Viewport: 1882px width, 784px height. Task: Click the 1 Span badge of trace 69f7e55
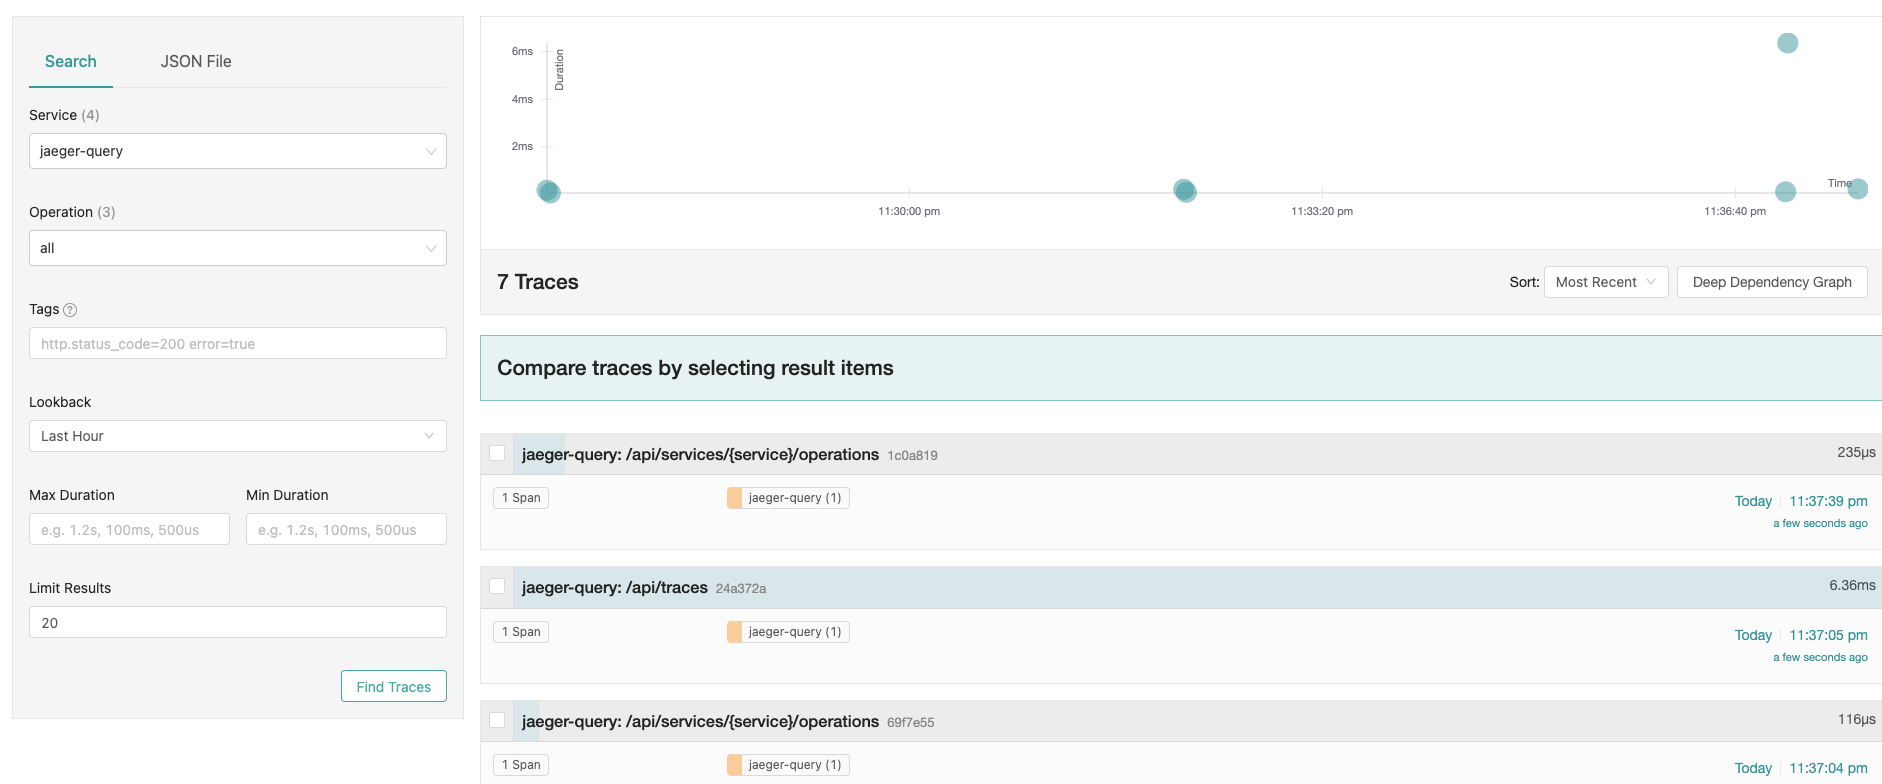[521, 765]
